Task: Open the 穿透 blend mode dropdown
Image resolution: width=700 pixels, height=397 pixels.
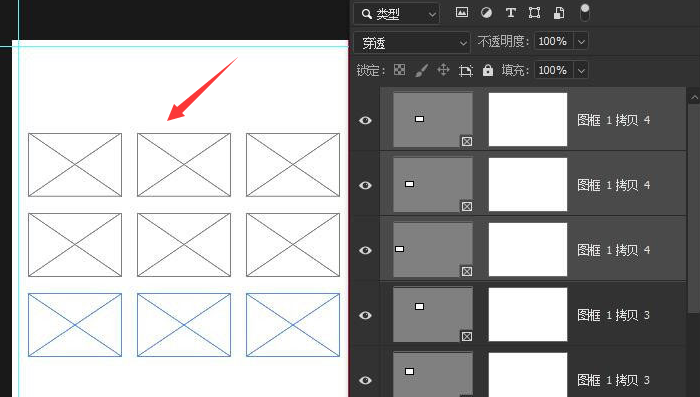Action: (412, 43)
